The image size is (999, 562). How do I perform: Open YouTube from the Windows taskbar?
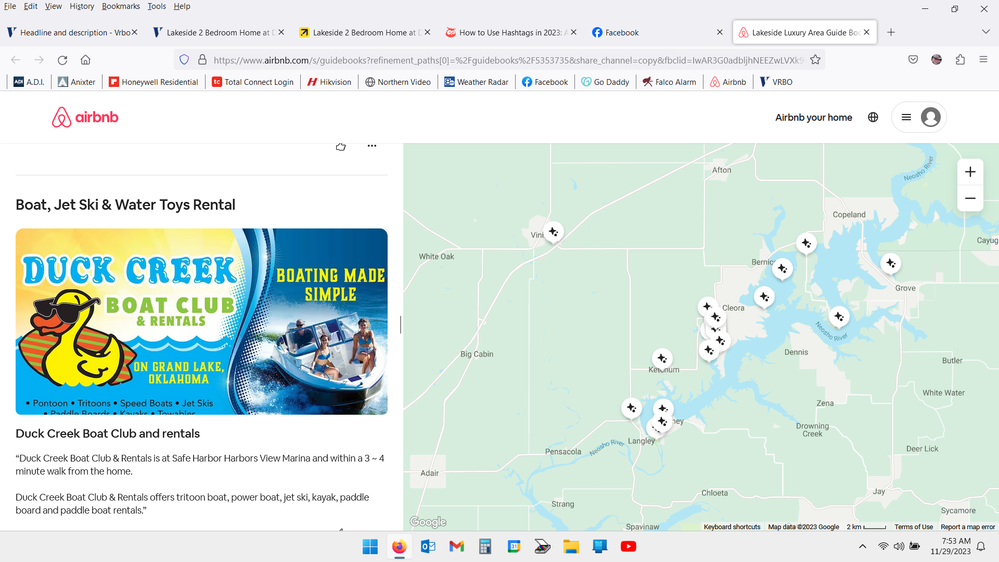point(628,546)
